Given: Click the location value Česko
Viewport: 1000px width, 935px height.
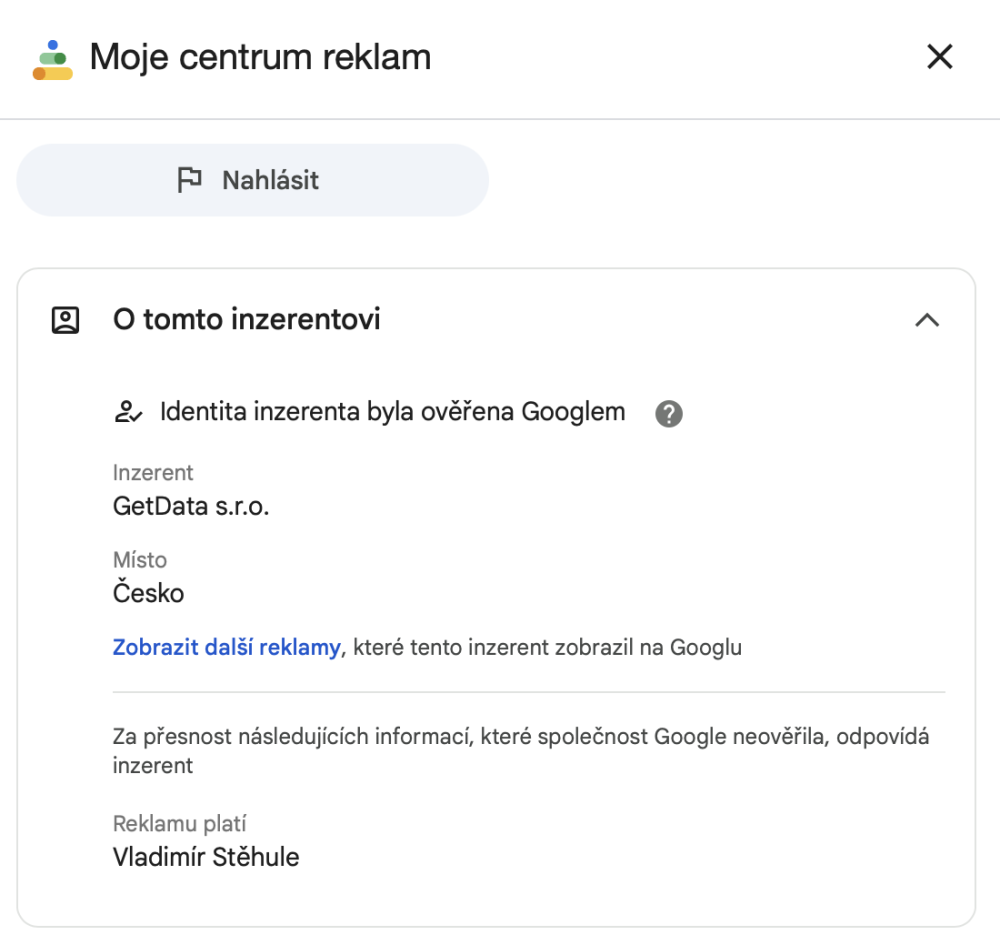Looking at the screenshot, I should click(x=148, y=593).
